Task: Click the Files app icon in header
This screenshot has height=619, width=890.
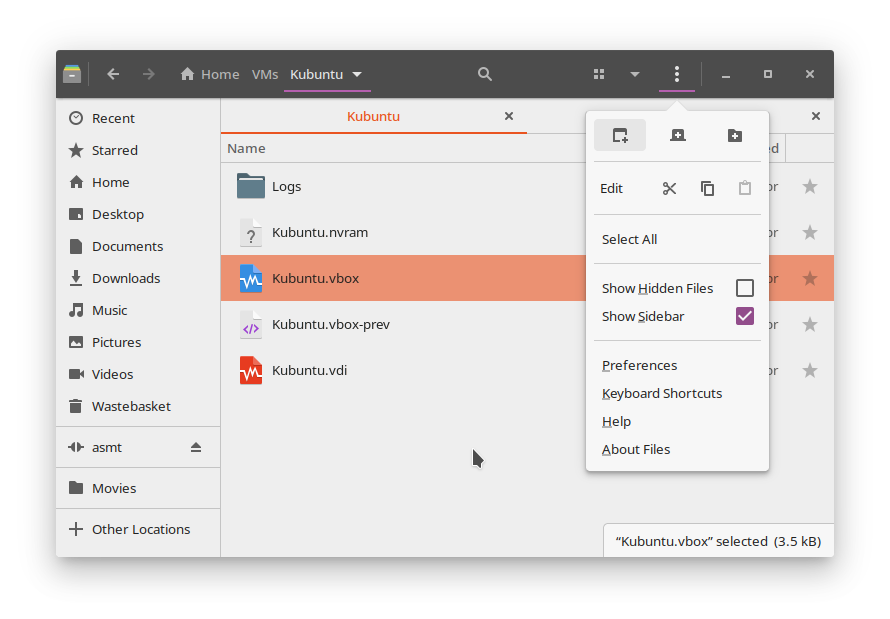Action: pos(72,74)
